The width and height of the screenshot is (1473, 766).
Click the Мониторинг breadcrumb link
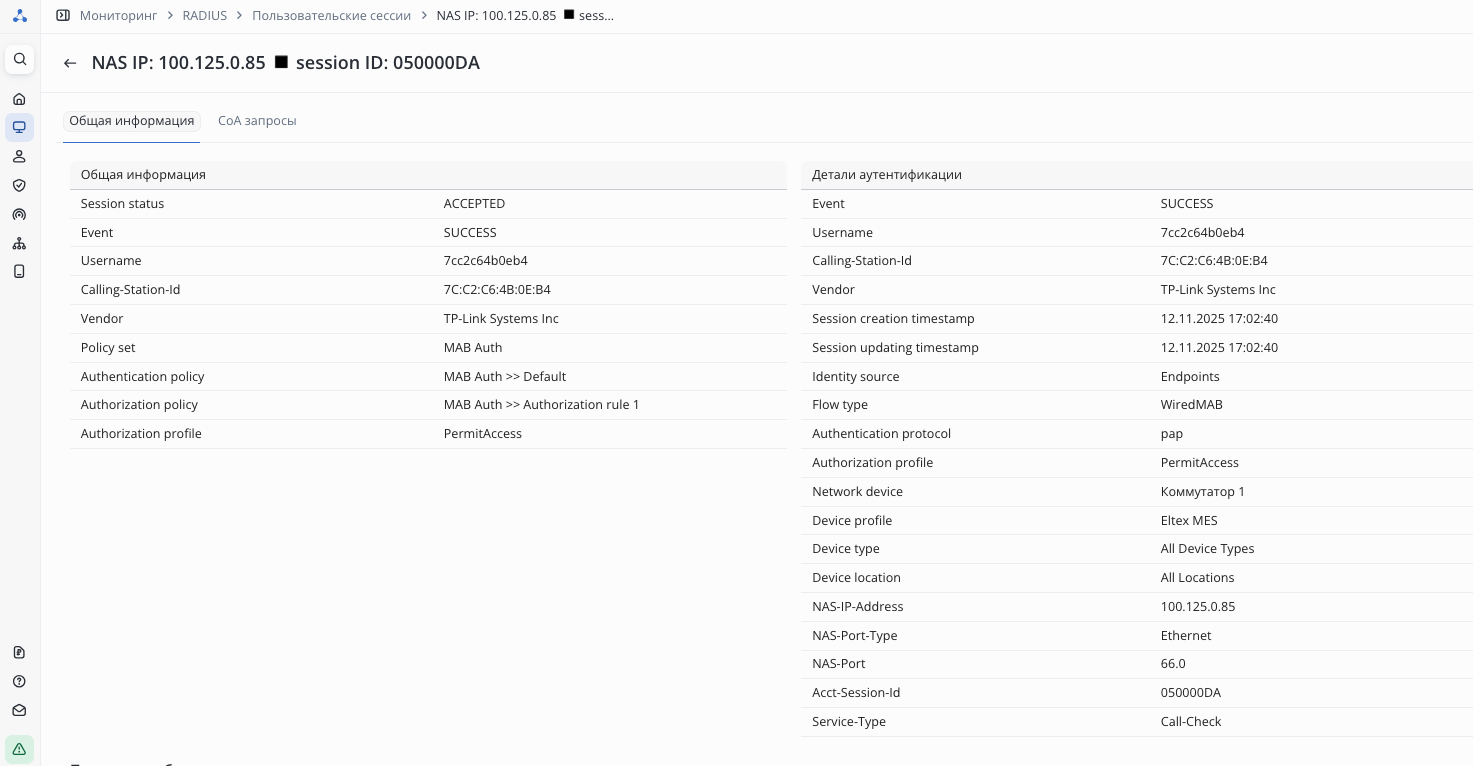click(119, 15)
